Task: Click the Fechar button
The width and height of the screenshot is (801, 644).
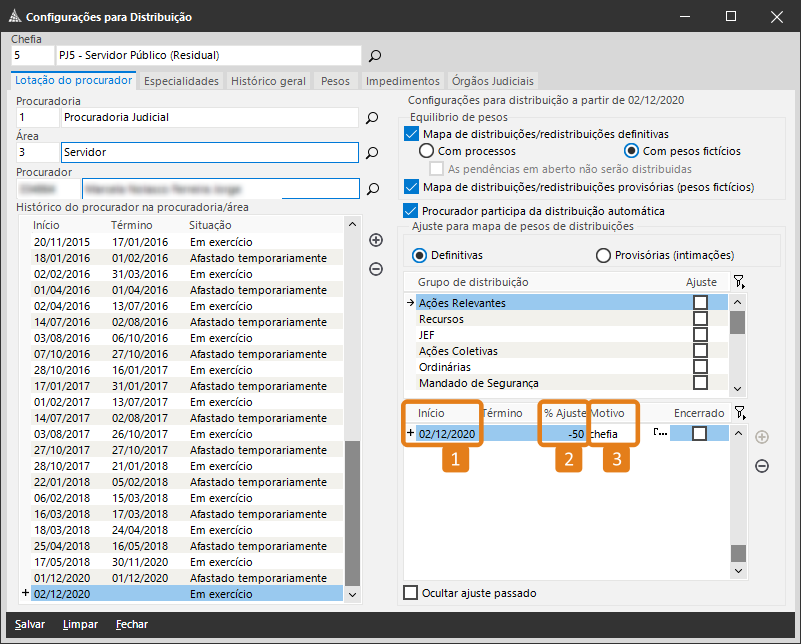Action: (131, 624)
